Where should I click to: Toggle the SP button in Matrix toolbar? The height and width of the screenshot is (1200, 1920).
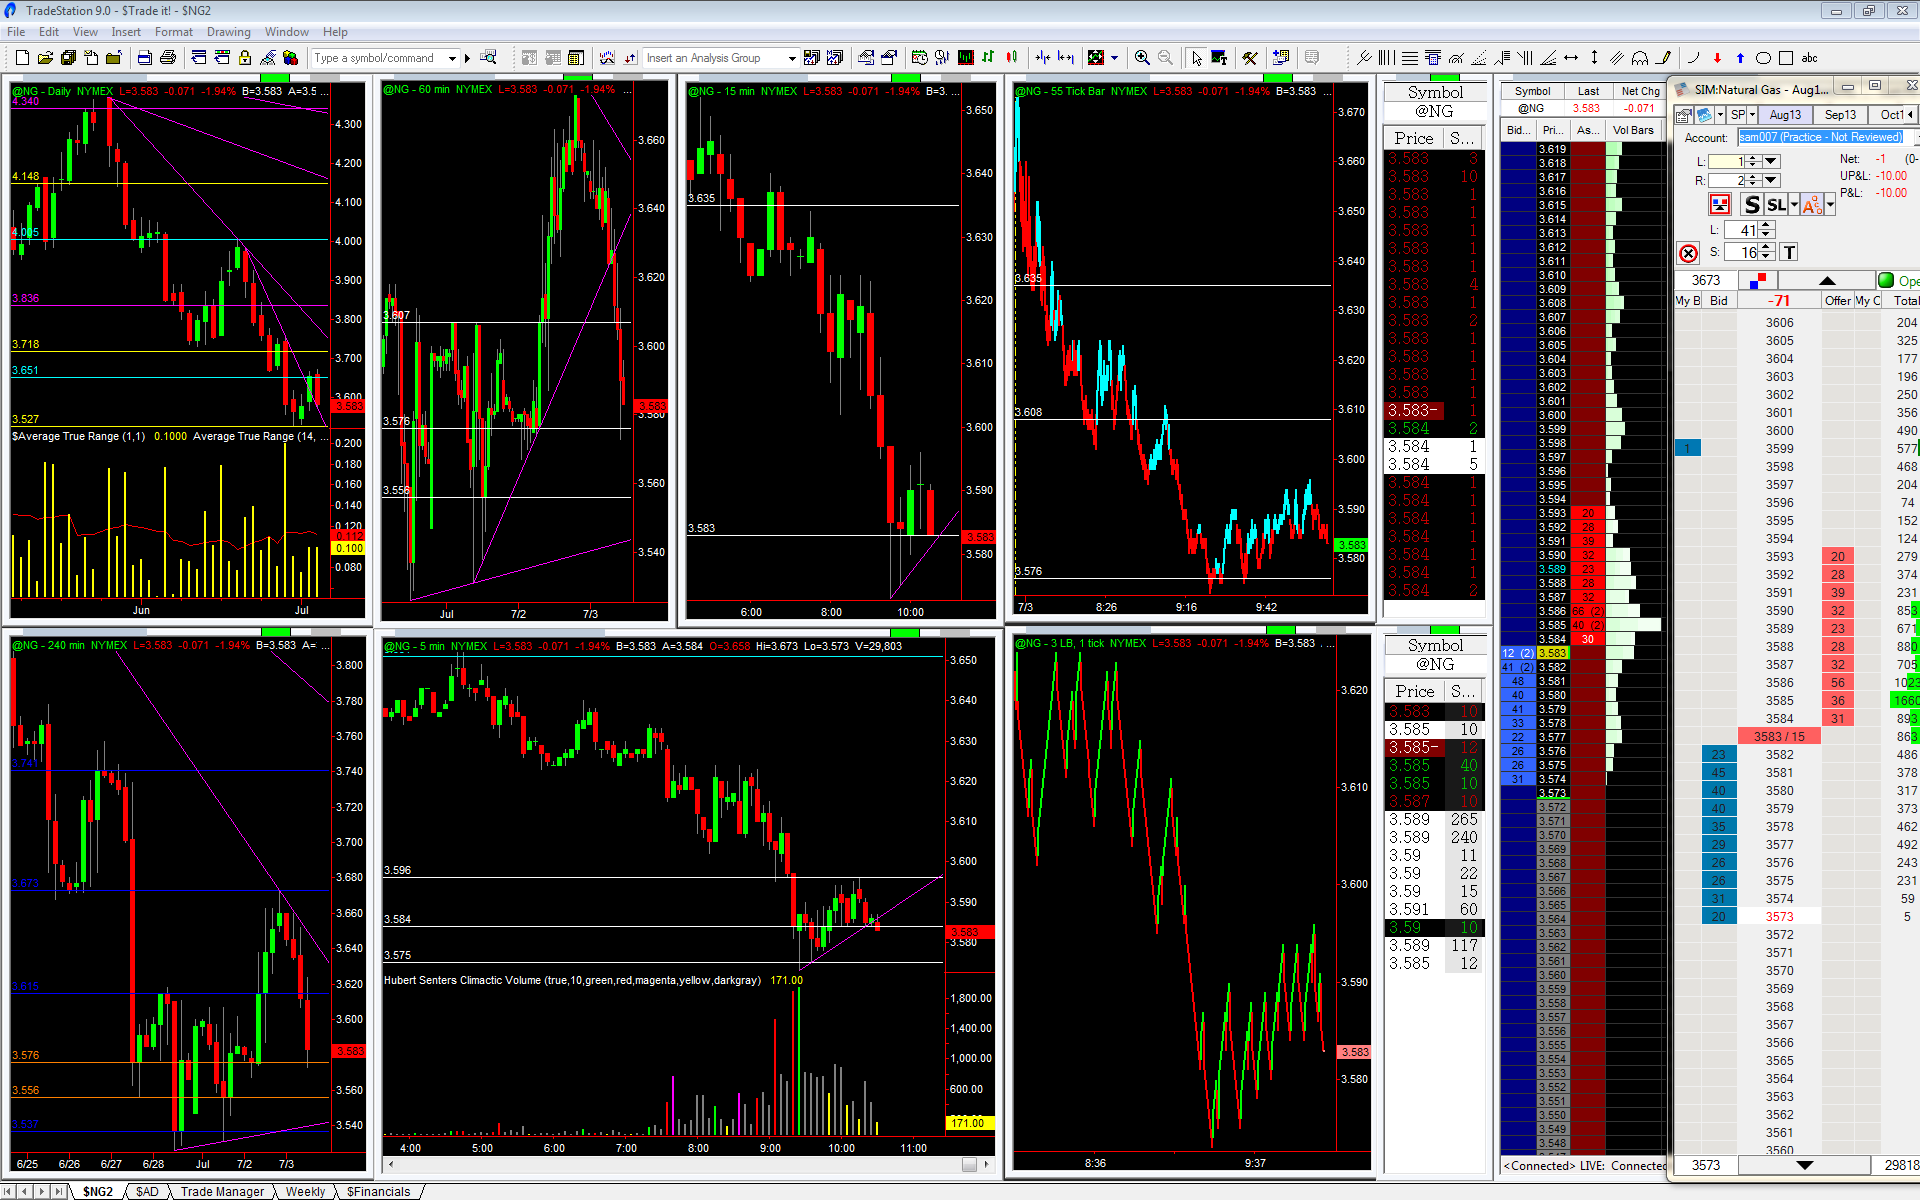point(1738,115)
